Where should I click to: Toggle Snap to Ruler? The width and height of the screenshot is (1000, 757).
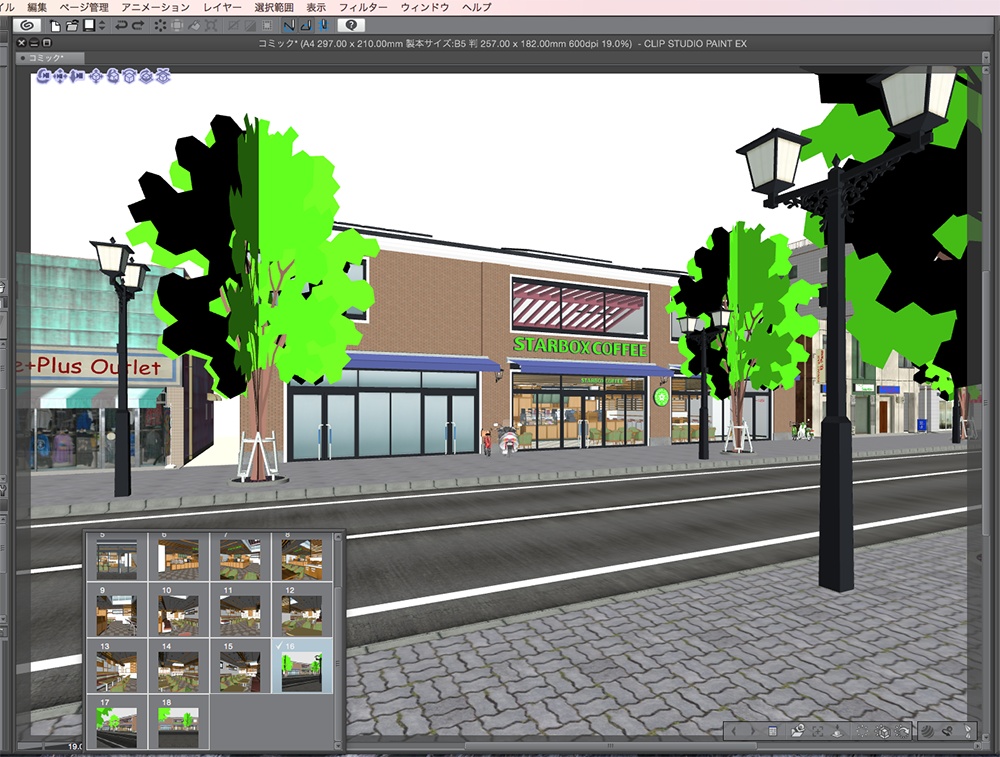pos(290,26)
